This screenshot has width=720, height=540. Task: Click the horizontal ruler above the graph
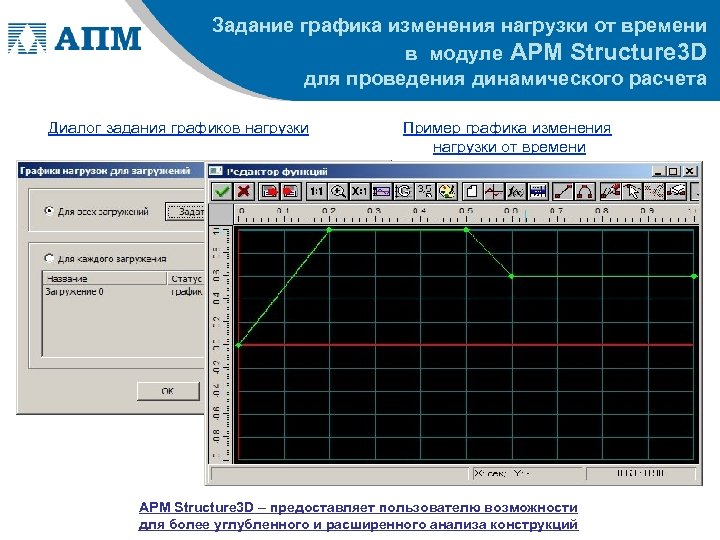click(x=466, y=214)
